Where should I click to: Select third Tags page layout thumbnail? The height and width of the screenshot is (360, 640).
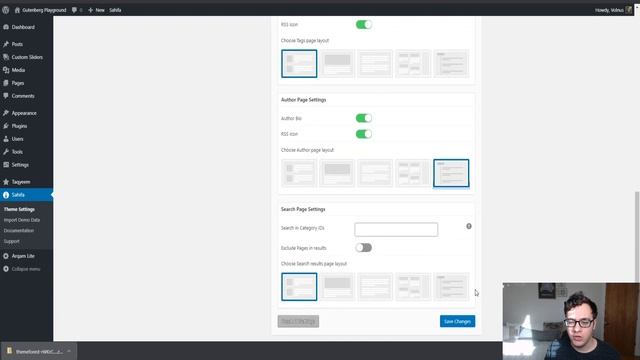coord(375,64)
